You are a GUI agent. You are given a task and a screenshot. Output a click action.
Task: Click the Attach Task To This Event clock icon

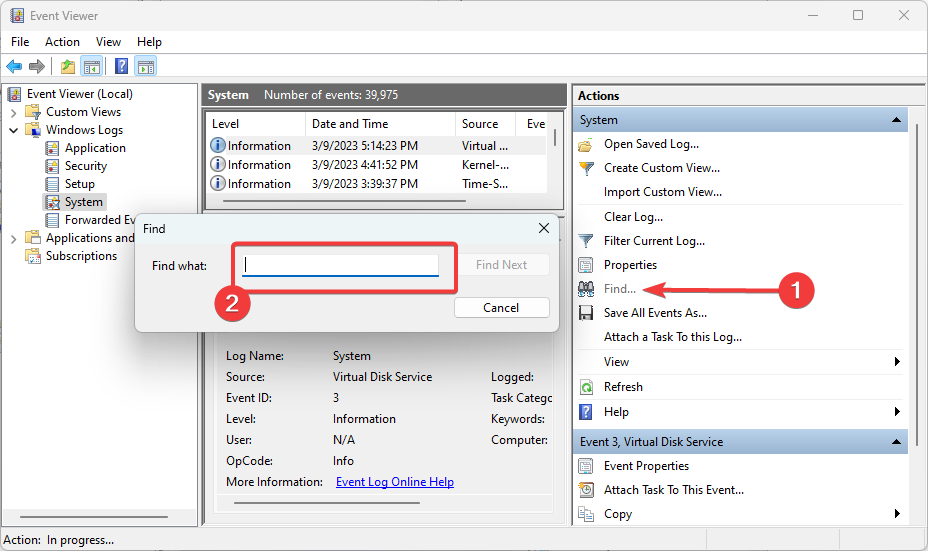586,490
